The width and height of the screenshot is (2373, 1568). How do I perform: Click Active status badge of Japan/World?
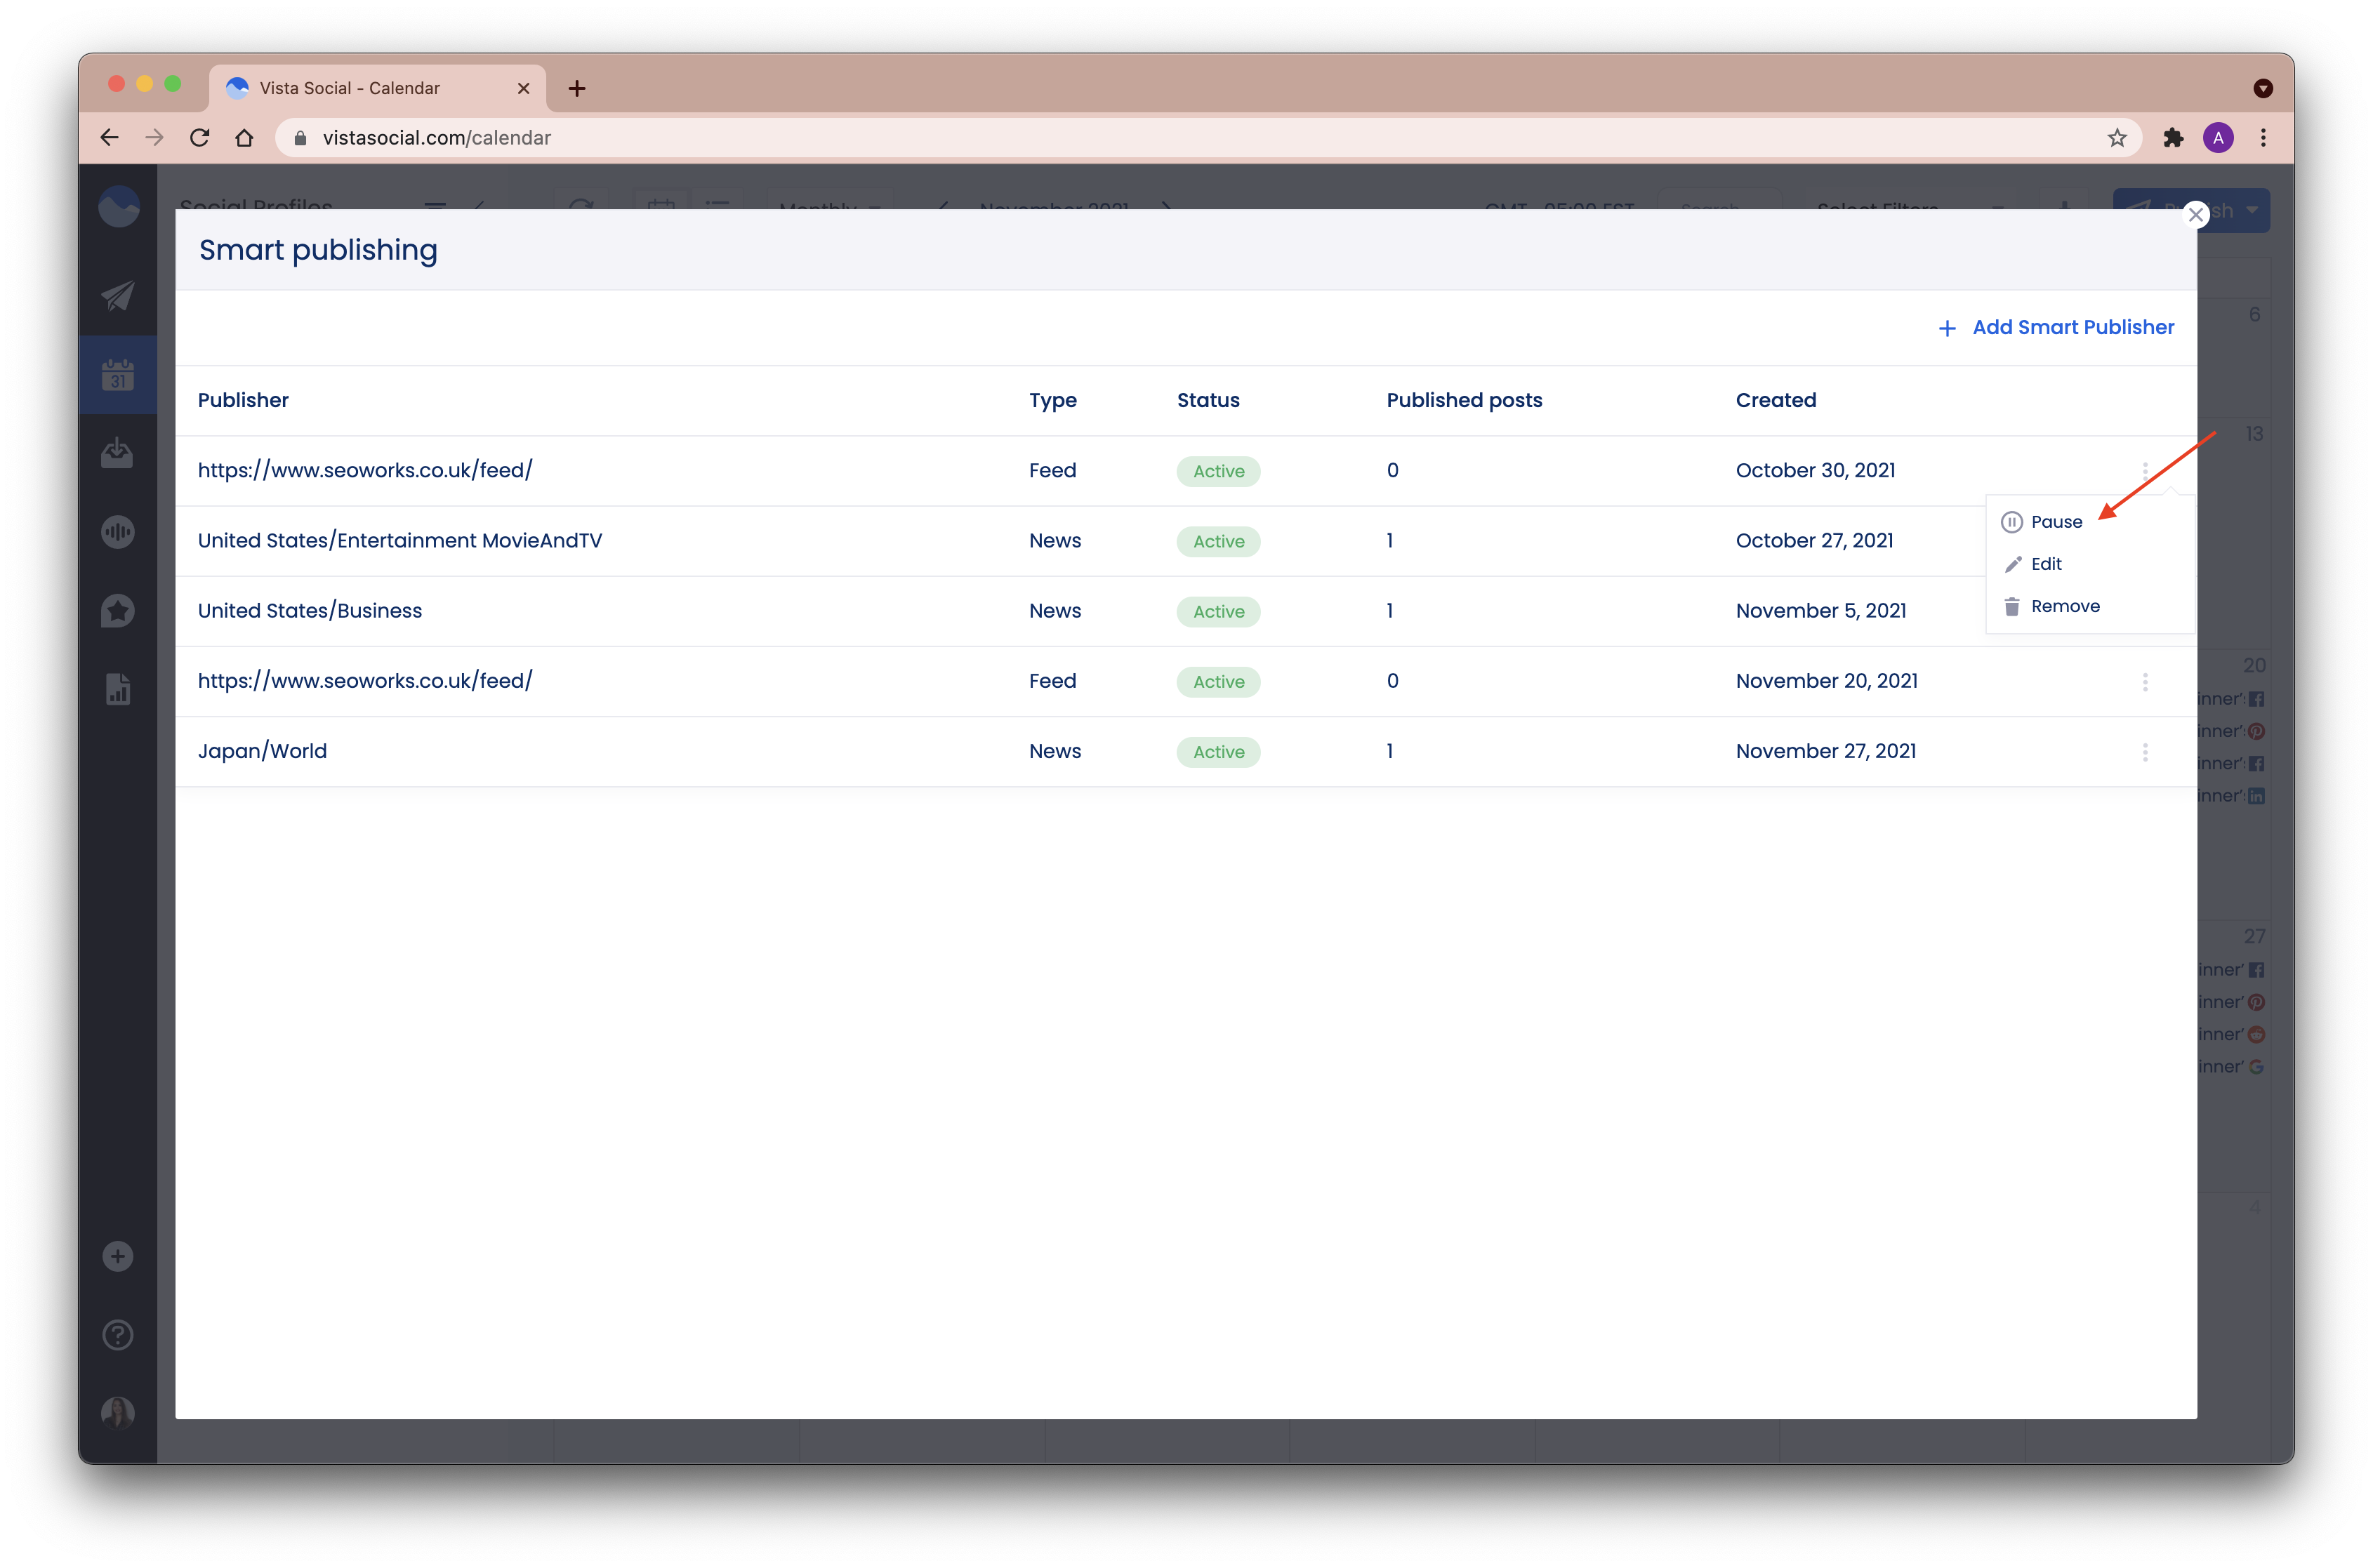[1218, 752]
